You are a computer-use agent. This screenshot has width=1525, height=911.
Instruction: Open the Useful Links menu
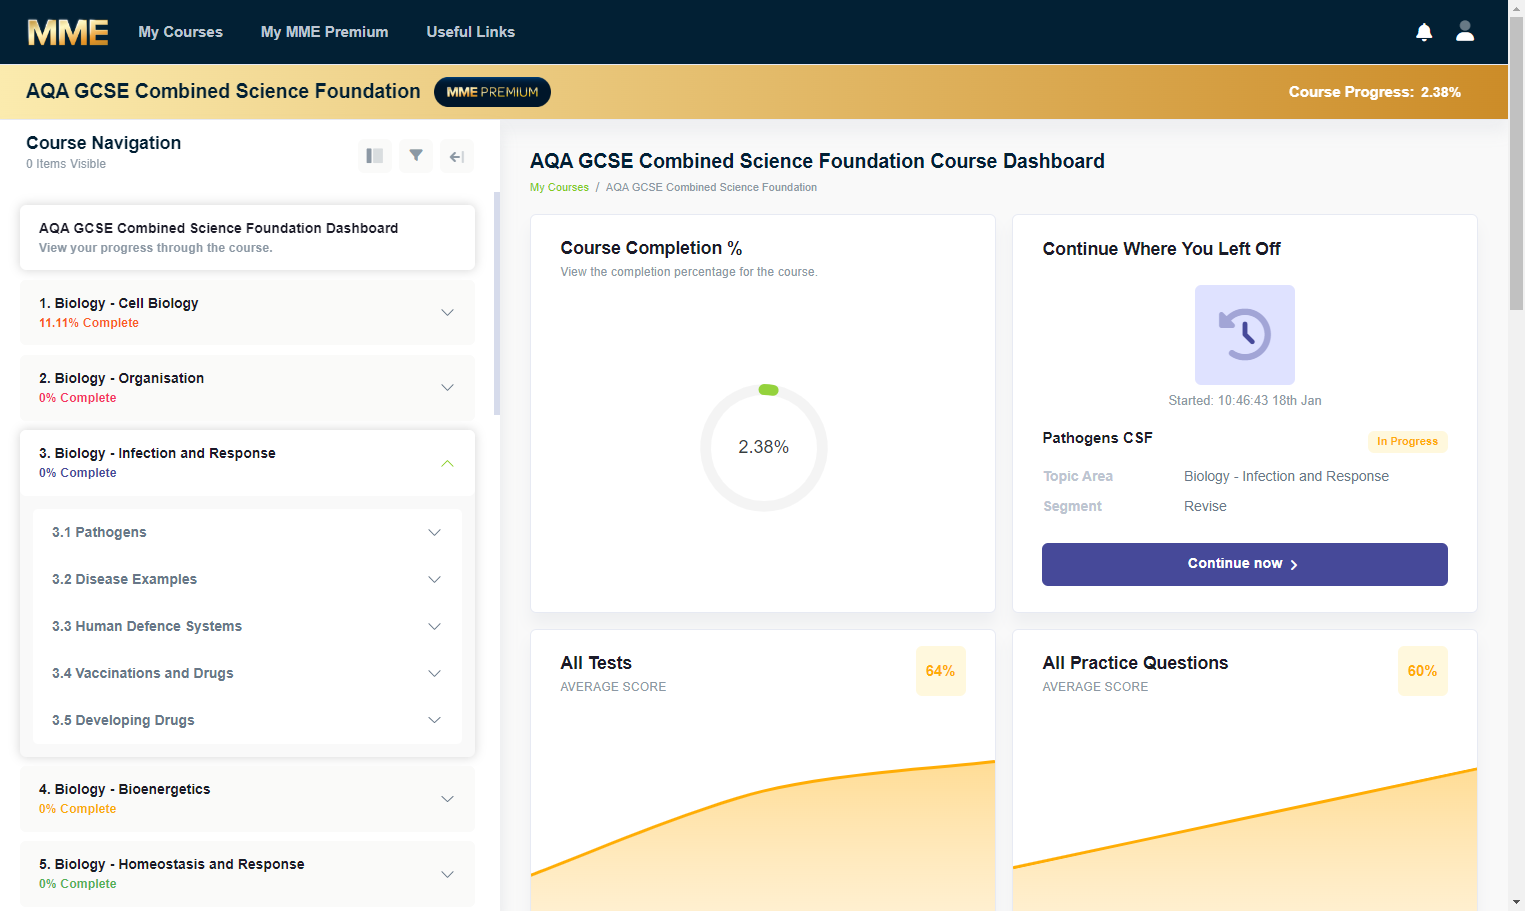coord(471,32)
